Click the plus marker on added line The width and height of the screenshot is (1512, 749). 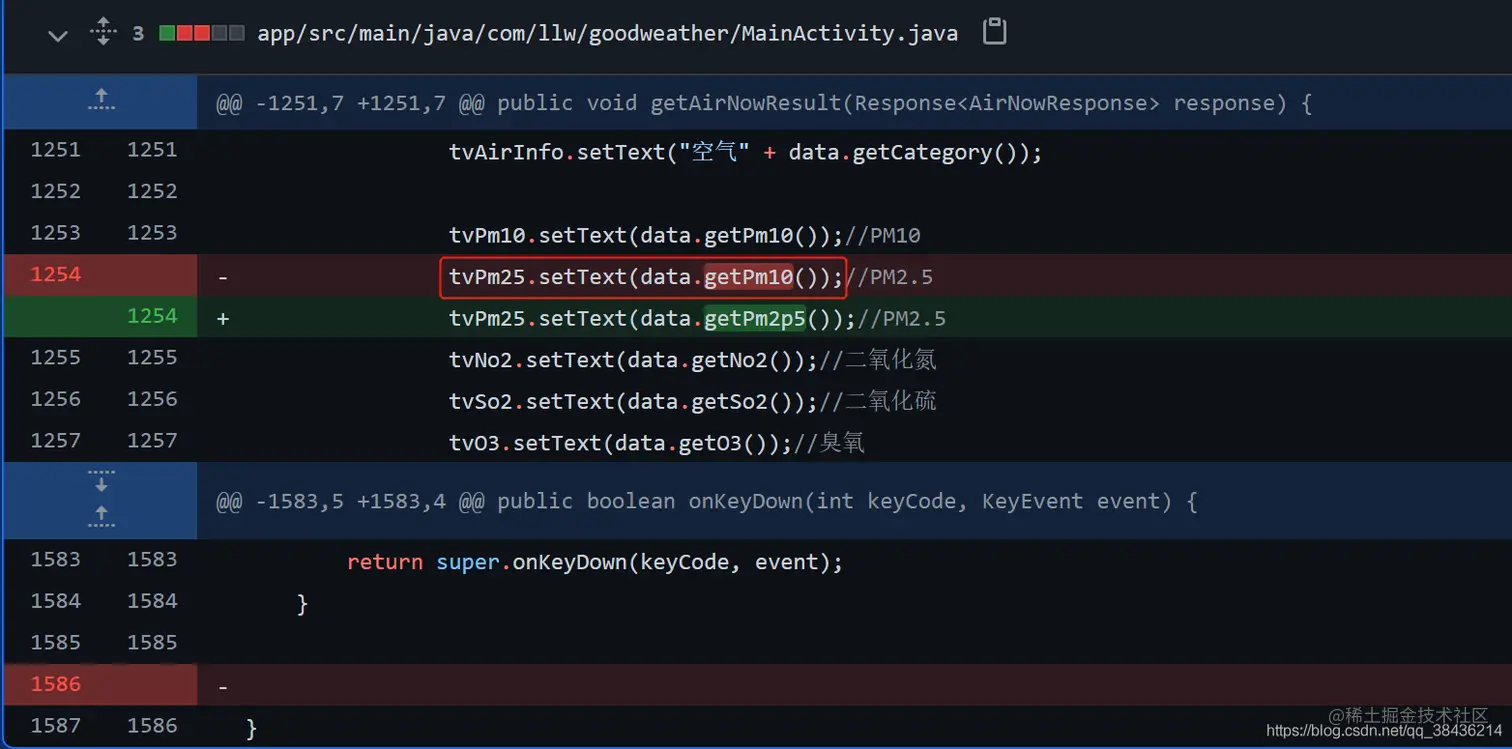223,319
